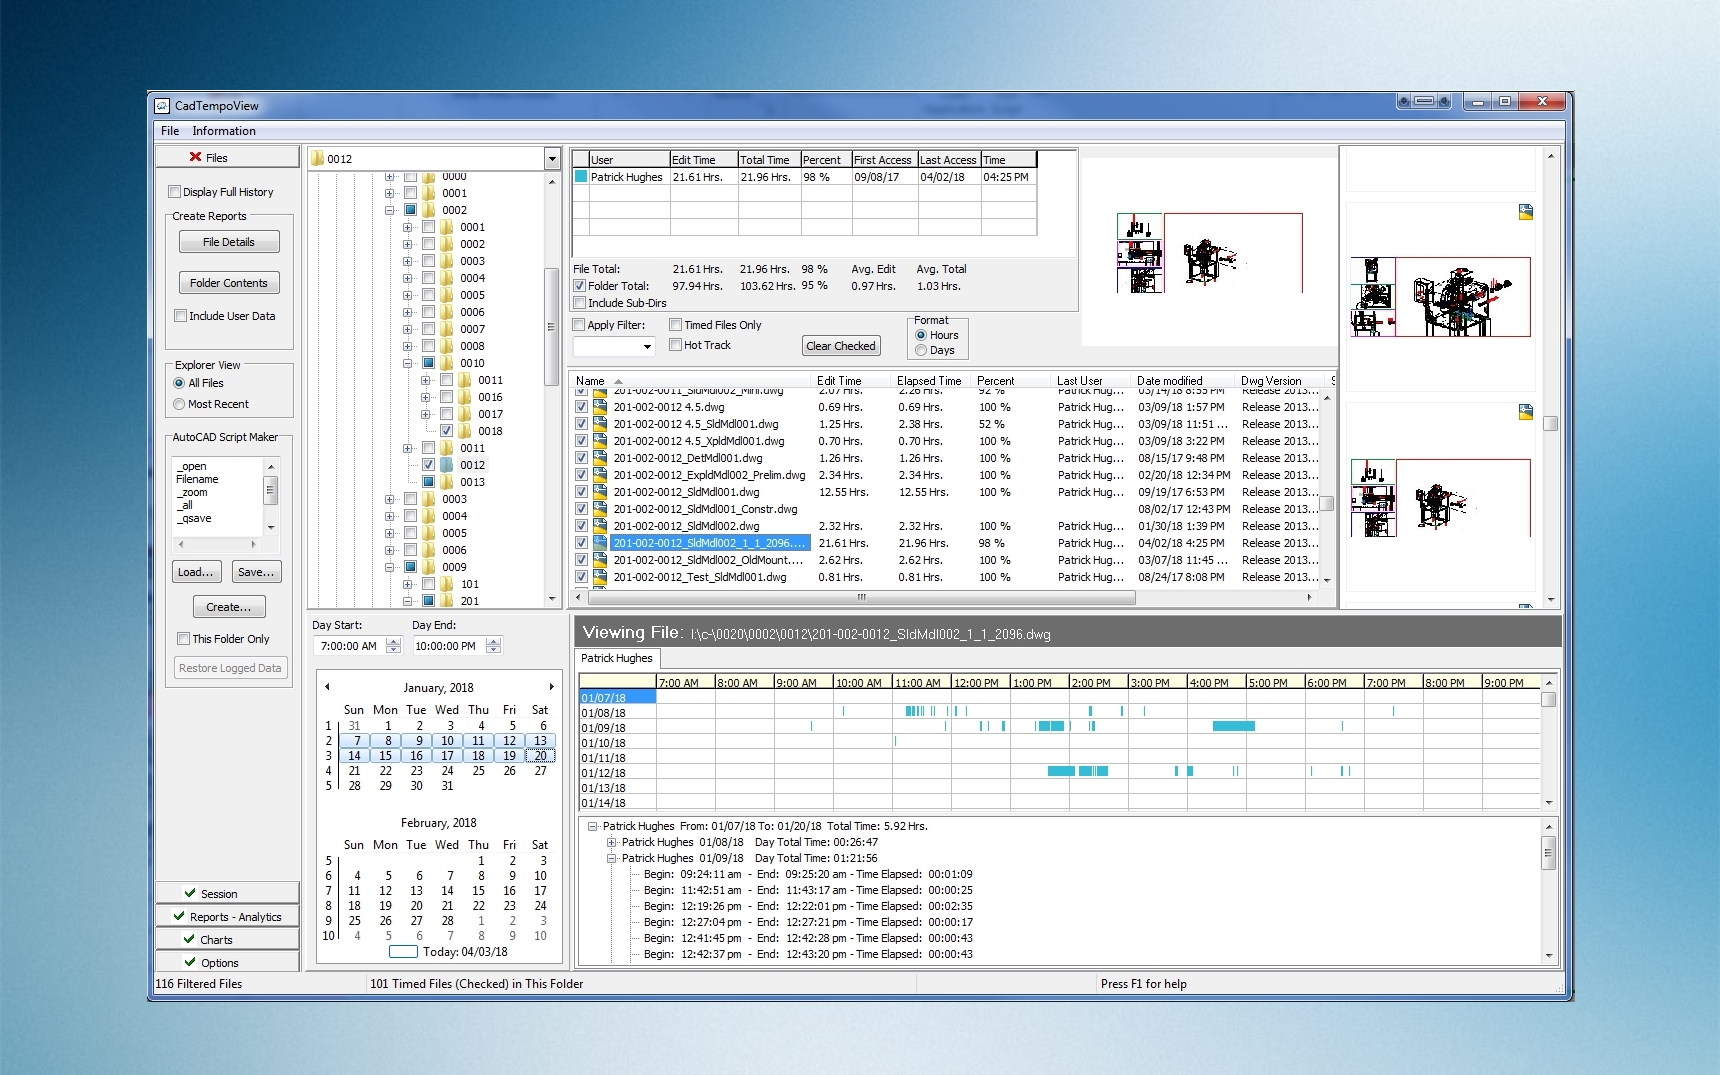The image size is (1720, 1075).
Task: Click dwg icon of 201-002-0012_SldMdl002_OldMount row
Action: pyautogui.click(x=600, y=560)
